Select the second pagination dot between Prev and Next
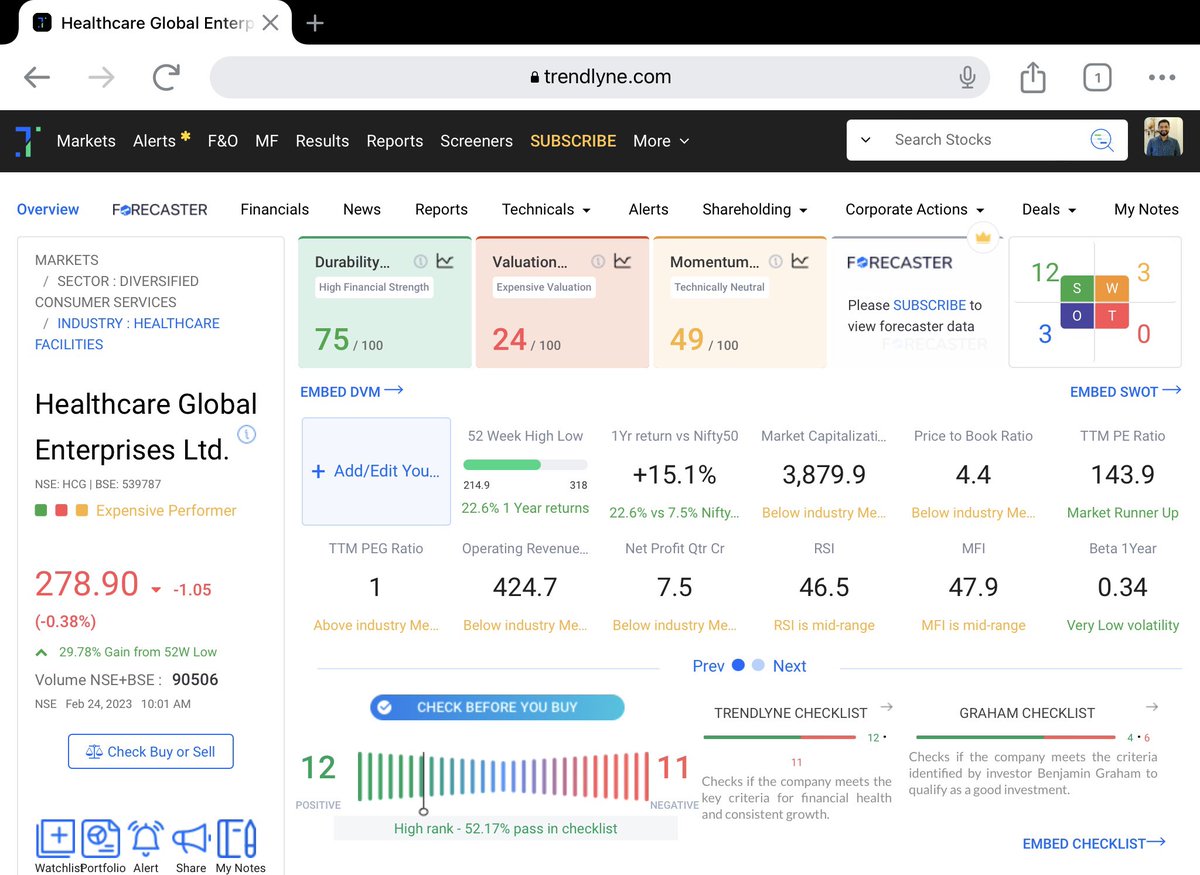 pyautogui.click(x=758, y=665)
